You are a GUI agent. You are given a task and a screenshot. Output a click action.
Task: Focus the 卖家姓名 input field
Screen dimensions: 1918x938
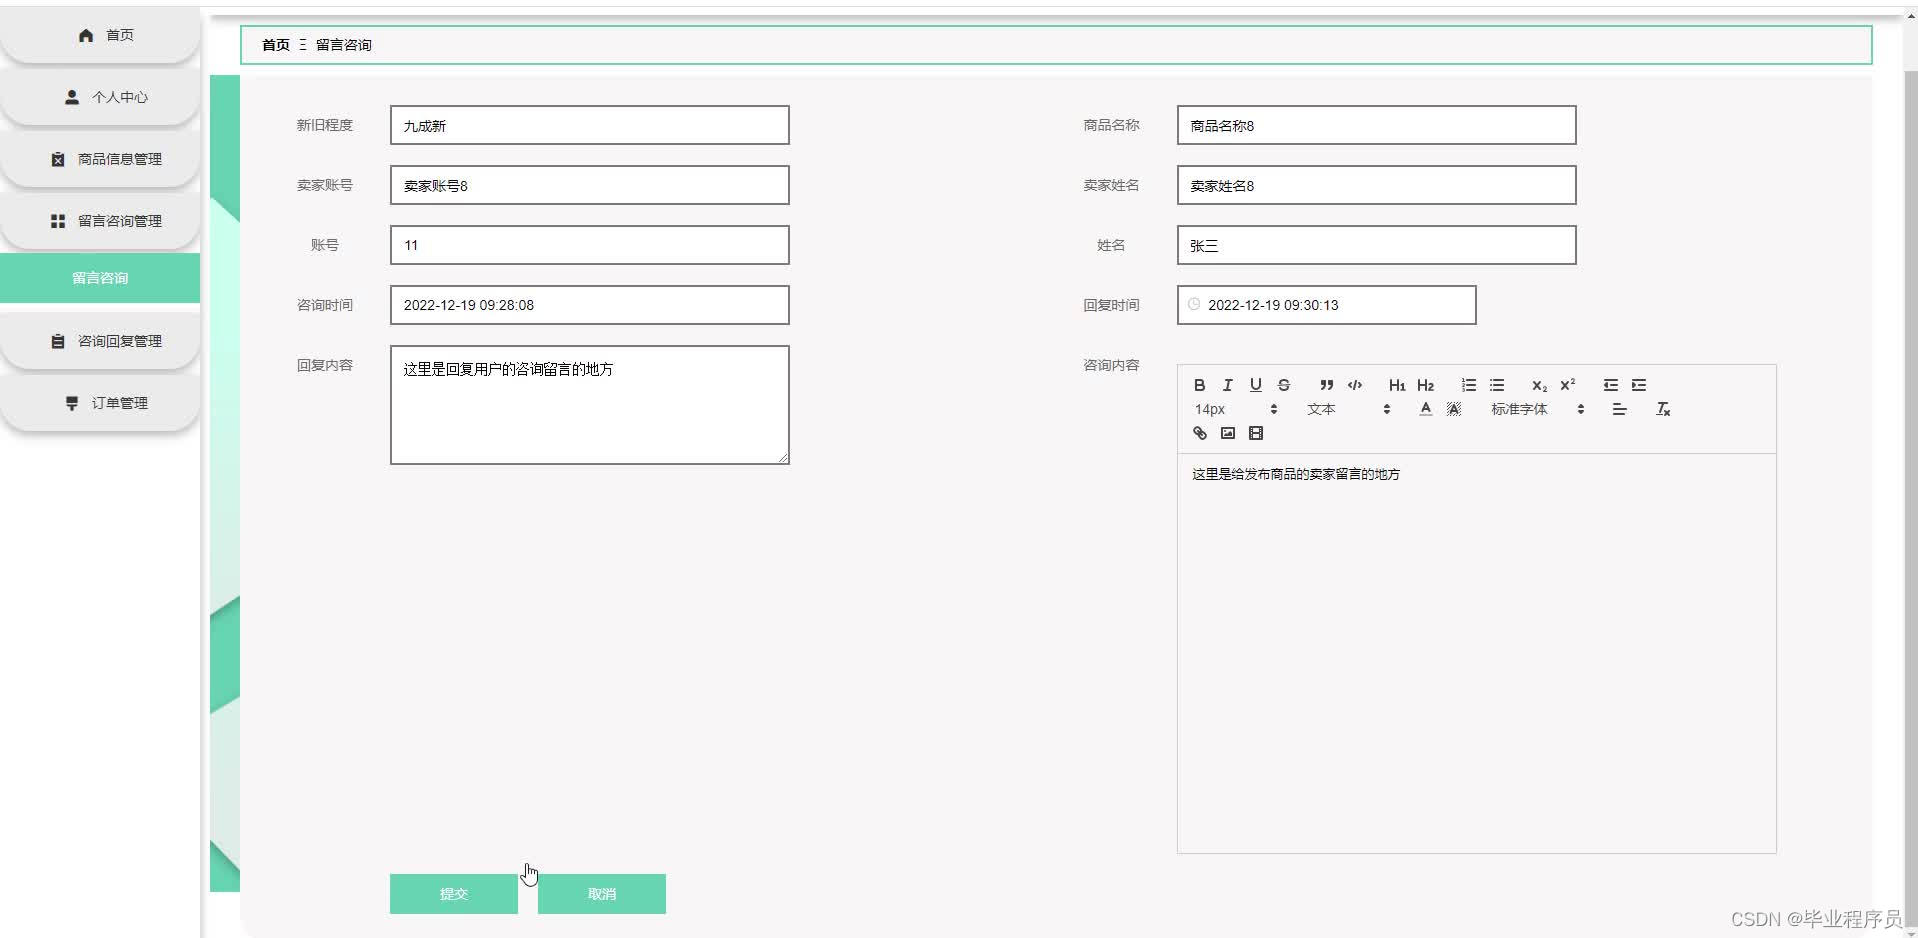[x=1377, y=185]
